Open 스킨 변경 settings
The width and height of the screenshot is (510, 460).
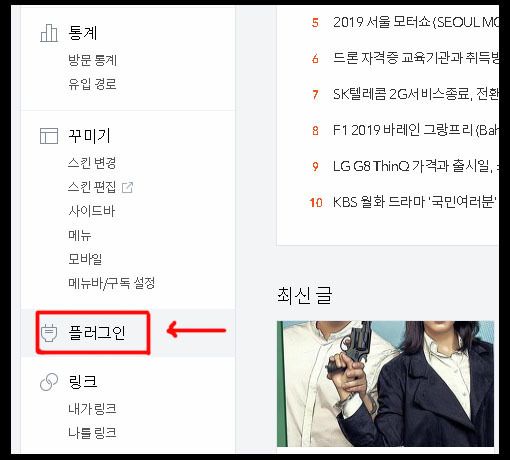click(92, 163)
